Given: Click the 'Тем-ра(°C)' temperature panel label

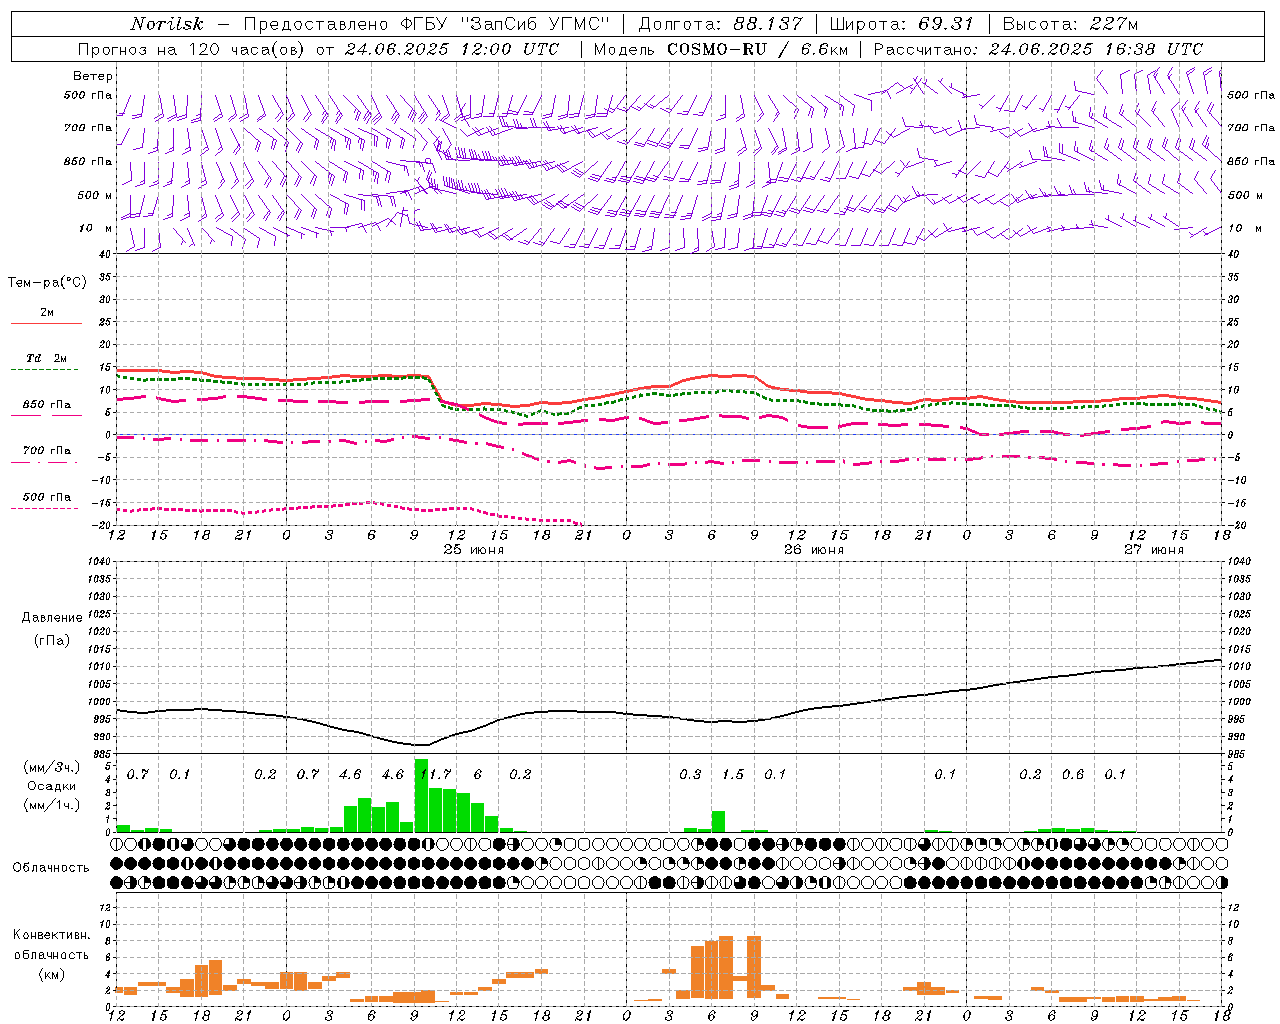Looking at the screenshot, I should tap(47, 283).
